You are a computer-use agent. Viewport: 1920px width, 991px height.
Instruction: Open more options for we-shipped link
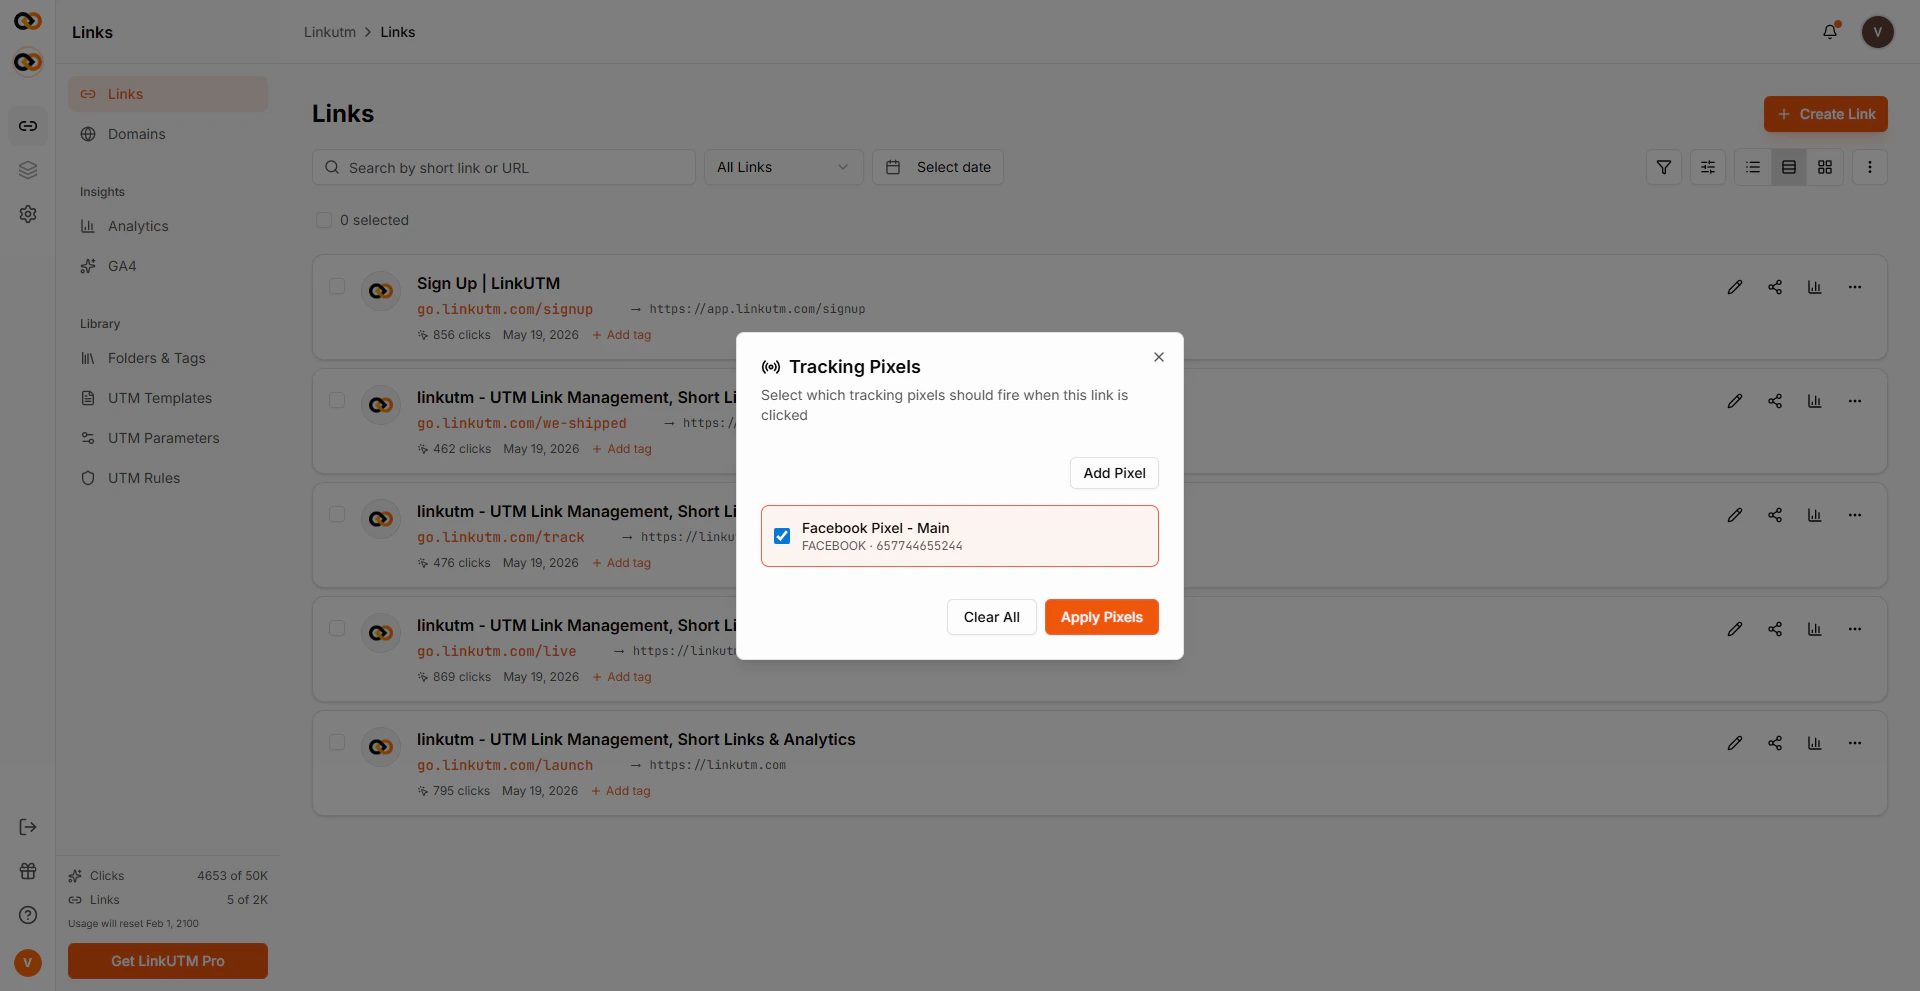click(x=1855, y=401)
